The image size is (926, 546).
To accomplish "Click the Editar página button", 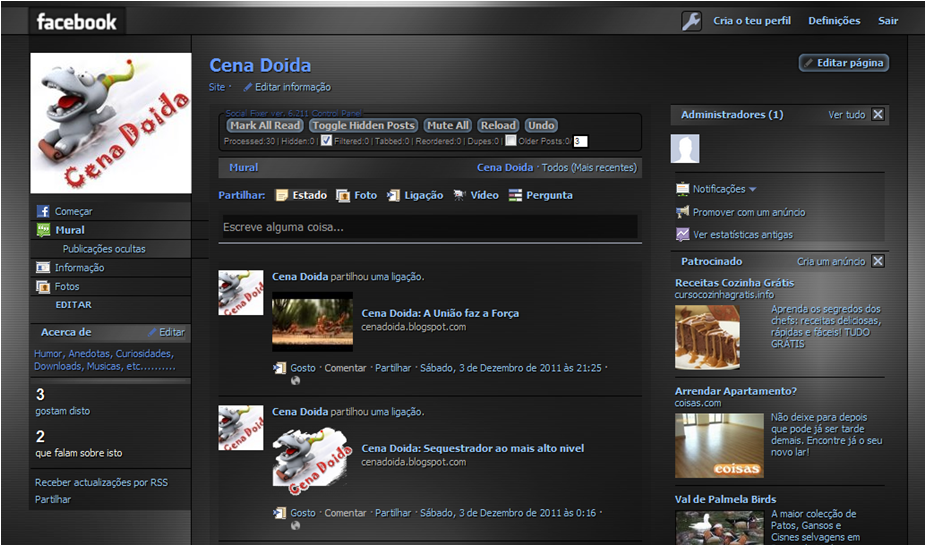I will tap(844, 63).
